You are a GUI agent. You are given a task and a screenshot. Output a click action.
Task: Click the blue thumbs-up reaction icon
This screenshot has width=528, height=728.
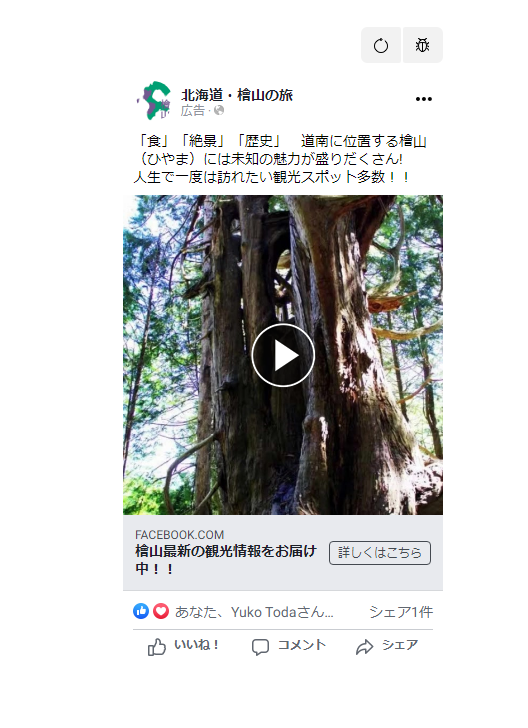pos(141,611)
